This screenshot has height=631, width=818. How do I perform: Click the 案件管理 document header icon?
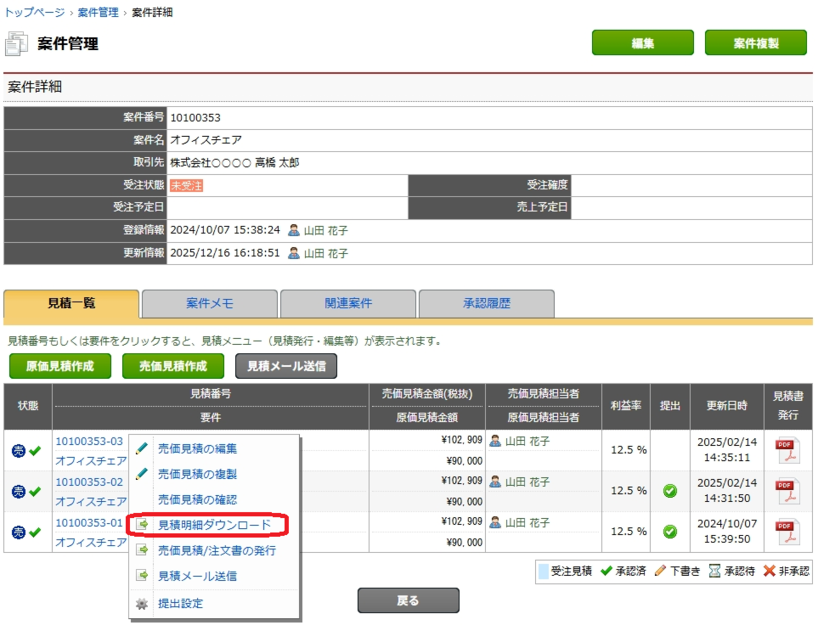pyautogui.click(x=18, y=44)
